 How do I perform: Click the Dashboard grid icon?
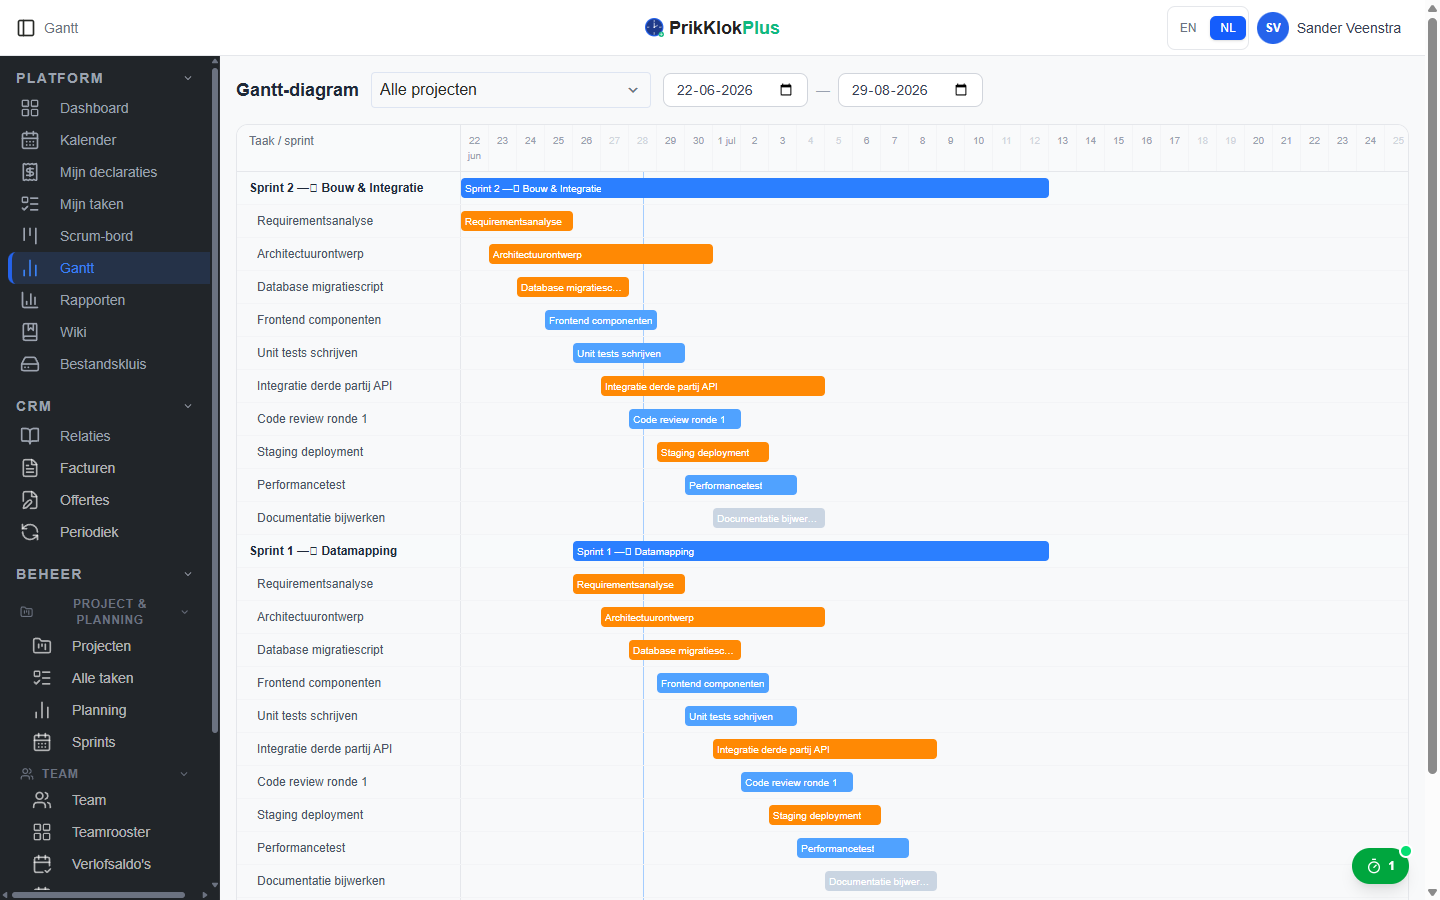pyautogui.click(x=30, y=108)
